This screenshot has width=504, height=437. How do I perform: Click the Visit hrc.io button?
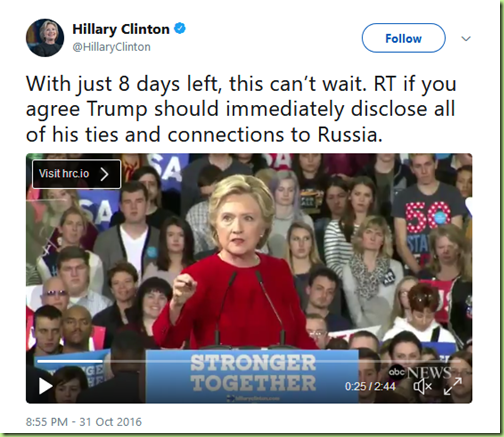[76, 174]
